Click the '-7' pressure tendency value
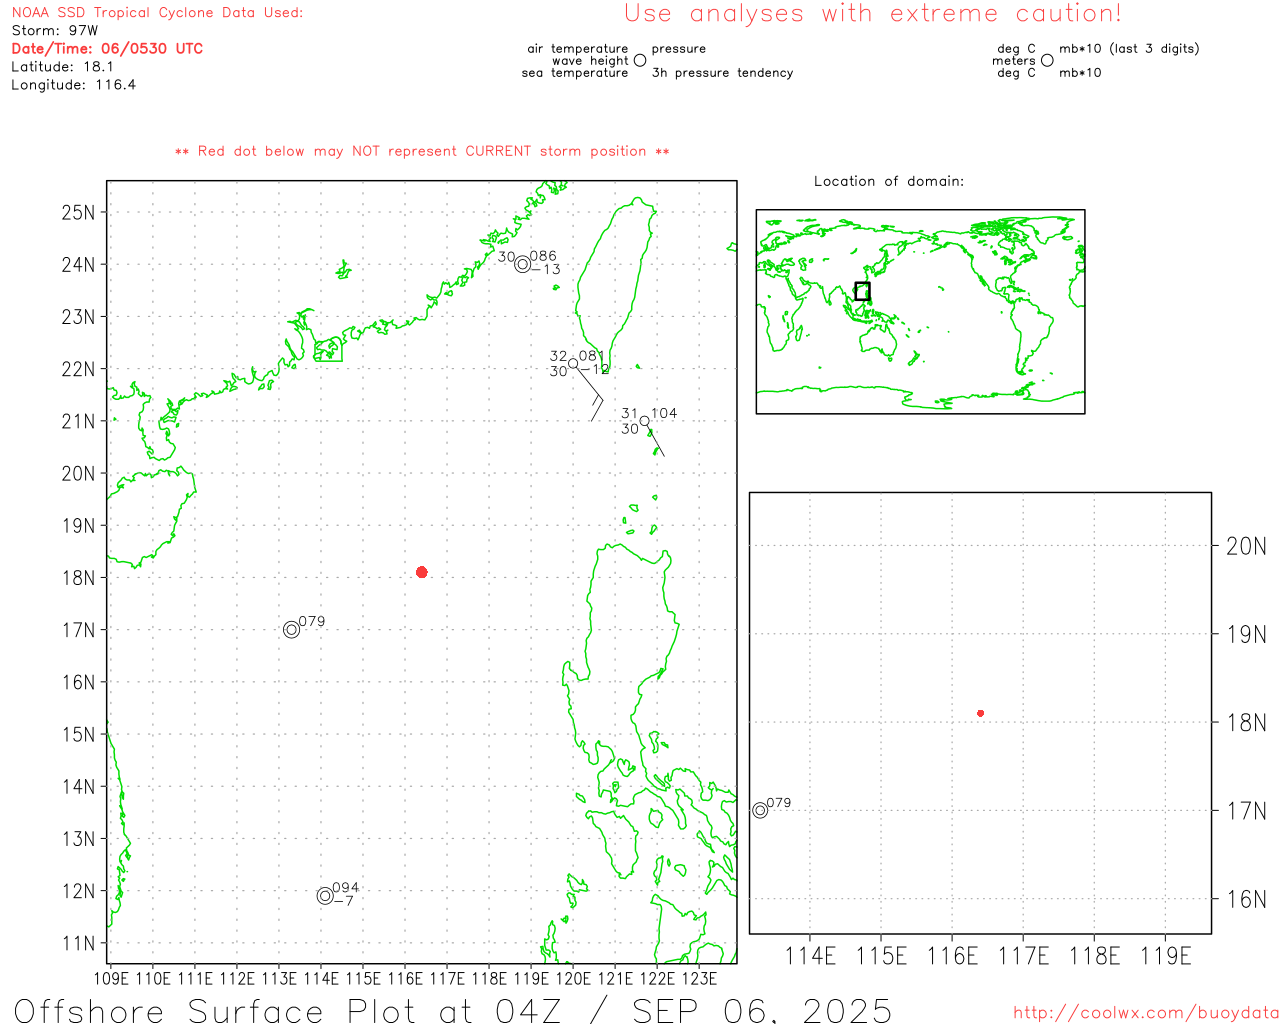Image resolution: width=1280 pixels, height=1024 pixels. tap(343, 901)
